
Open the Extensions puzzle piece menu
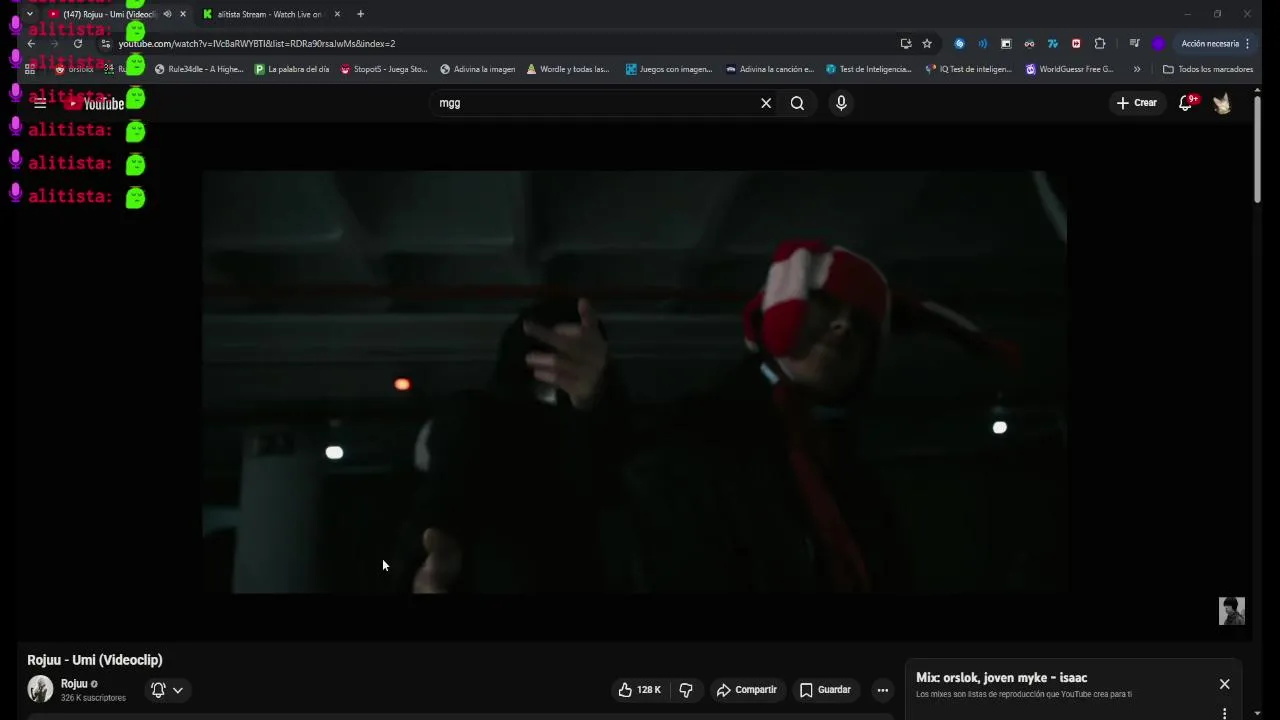coord(1100,44)
